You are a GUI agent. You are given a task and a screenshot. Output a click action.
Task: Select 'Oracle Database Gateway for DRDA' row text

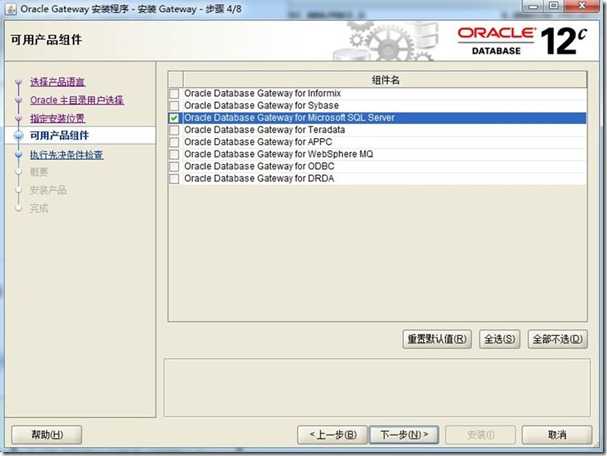[x=259, y=178]
